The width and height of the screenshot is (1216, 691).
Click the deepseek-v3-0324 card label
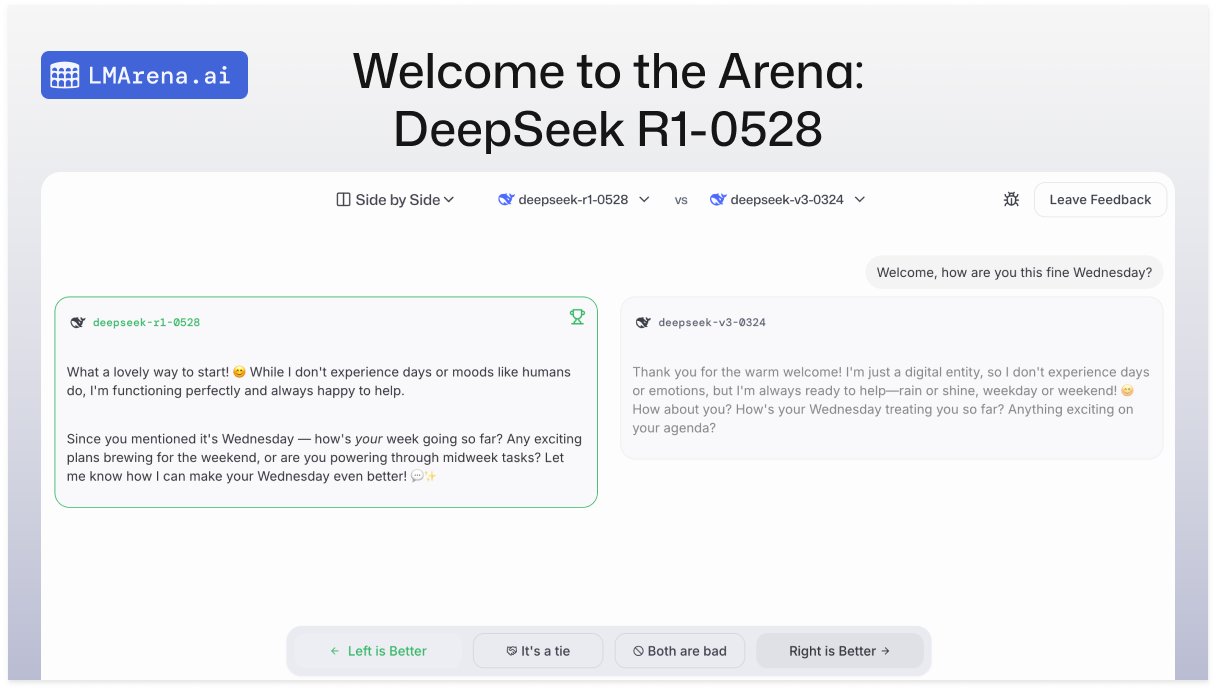click(712, 323)
